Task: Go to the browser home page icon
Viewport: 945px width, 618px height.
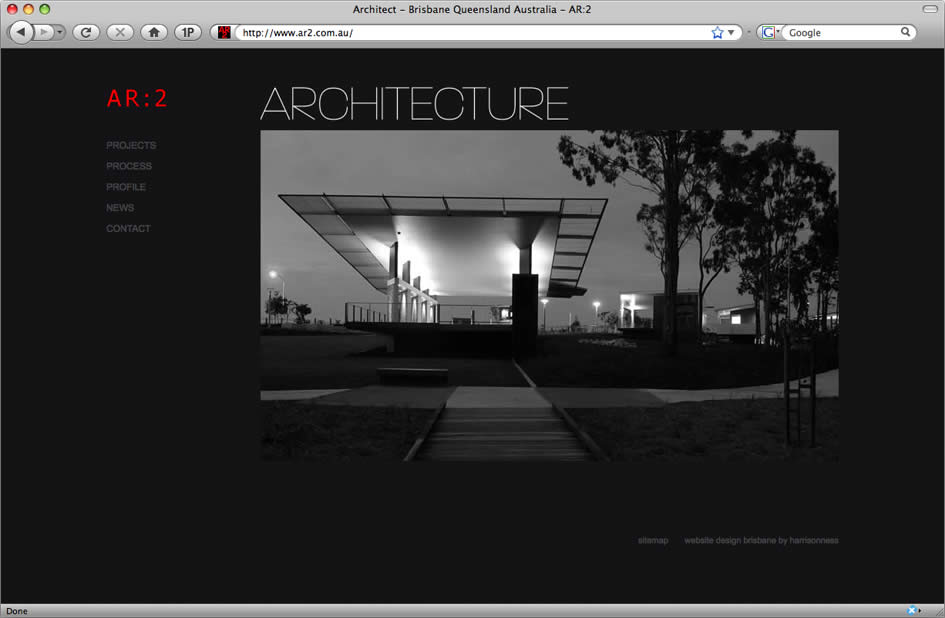Action: (154, 33)
